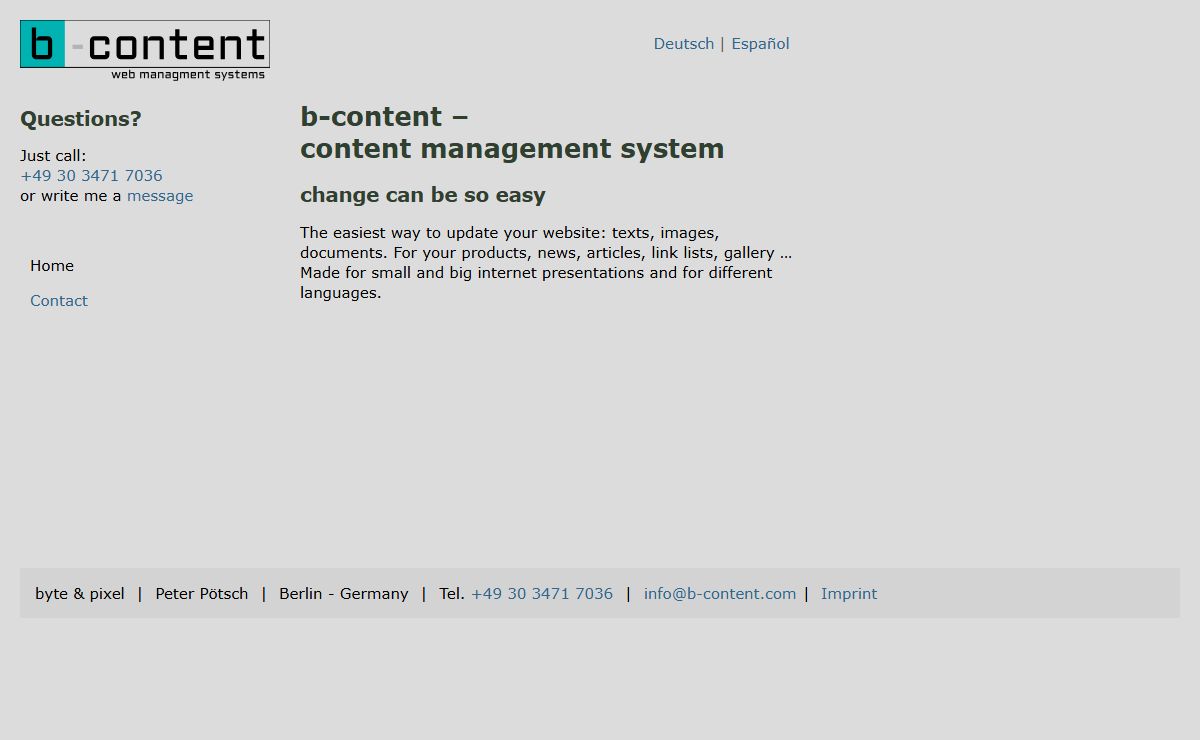This screenshot has width=1200, height=740.
Task: Click the b-content logo image
Action: tap(145, 50)
